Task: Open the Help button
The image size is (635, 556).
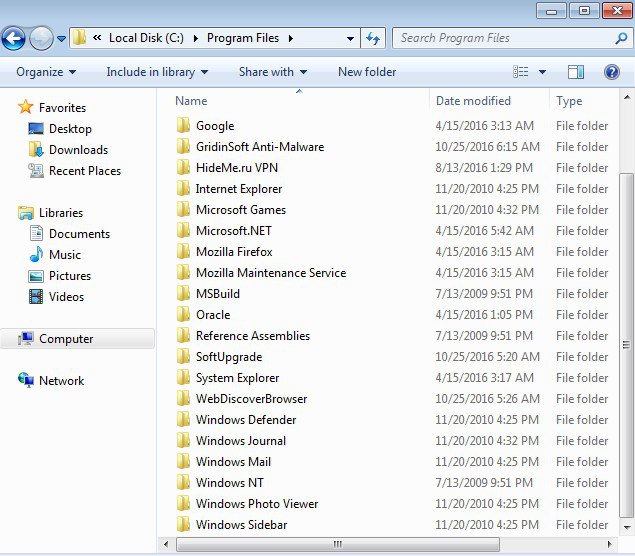Action: click(612, 72)
